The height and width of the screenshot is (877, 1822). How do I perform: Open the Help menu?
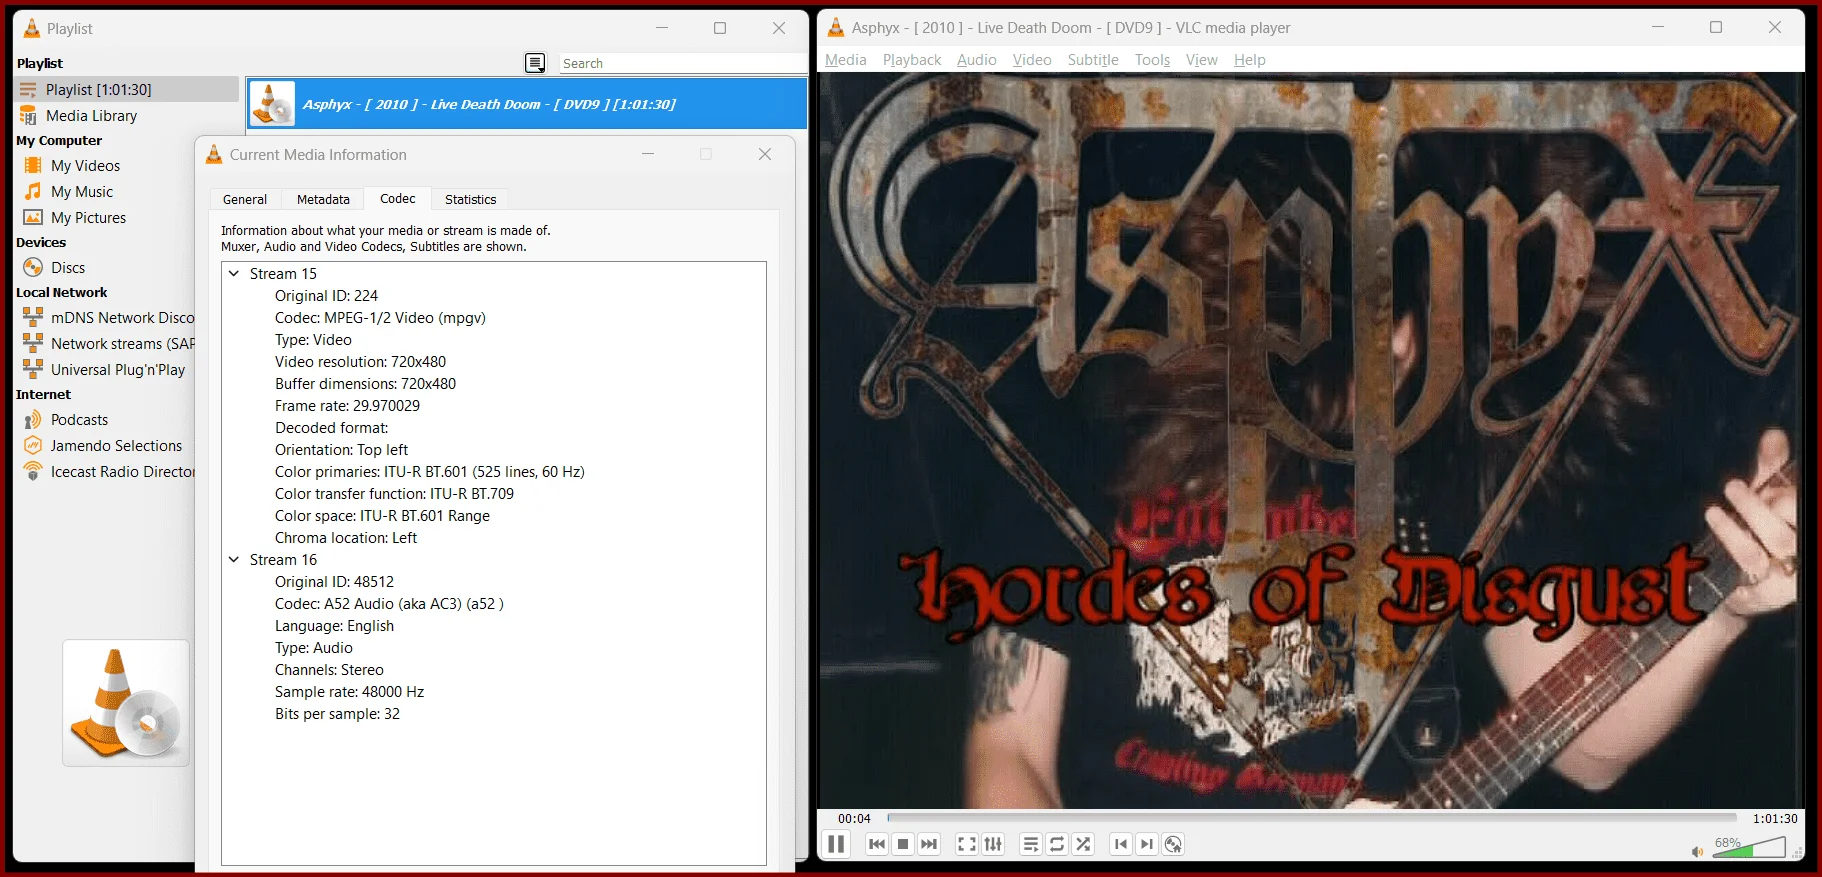click(1250, 60)
